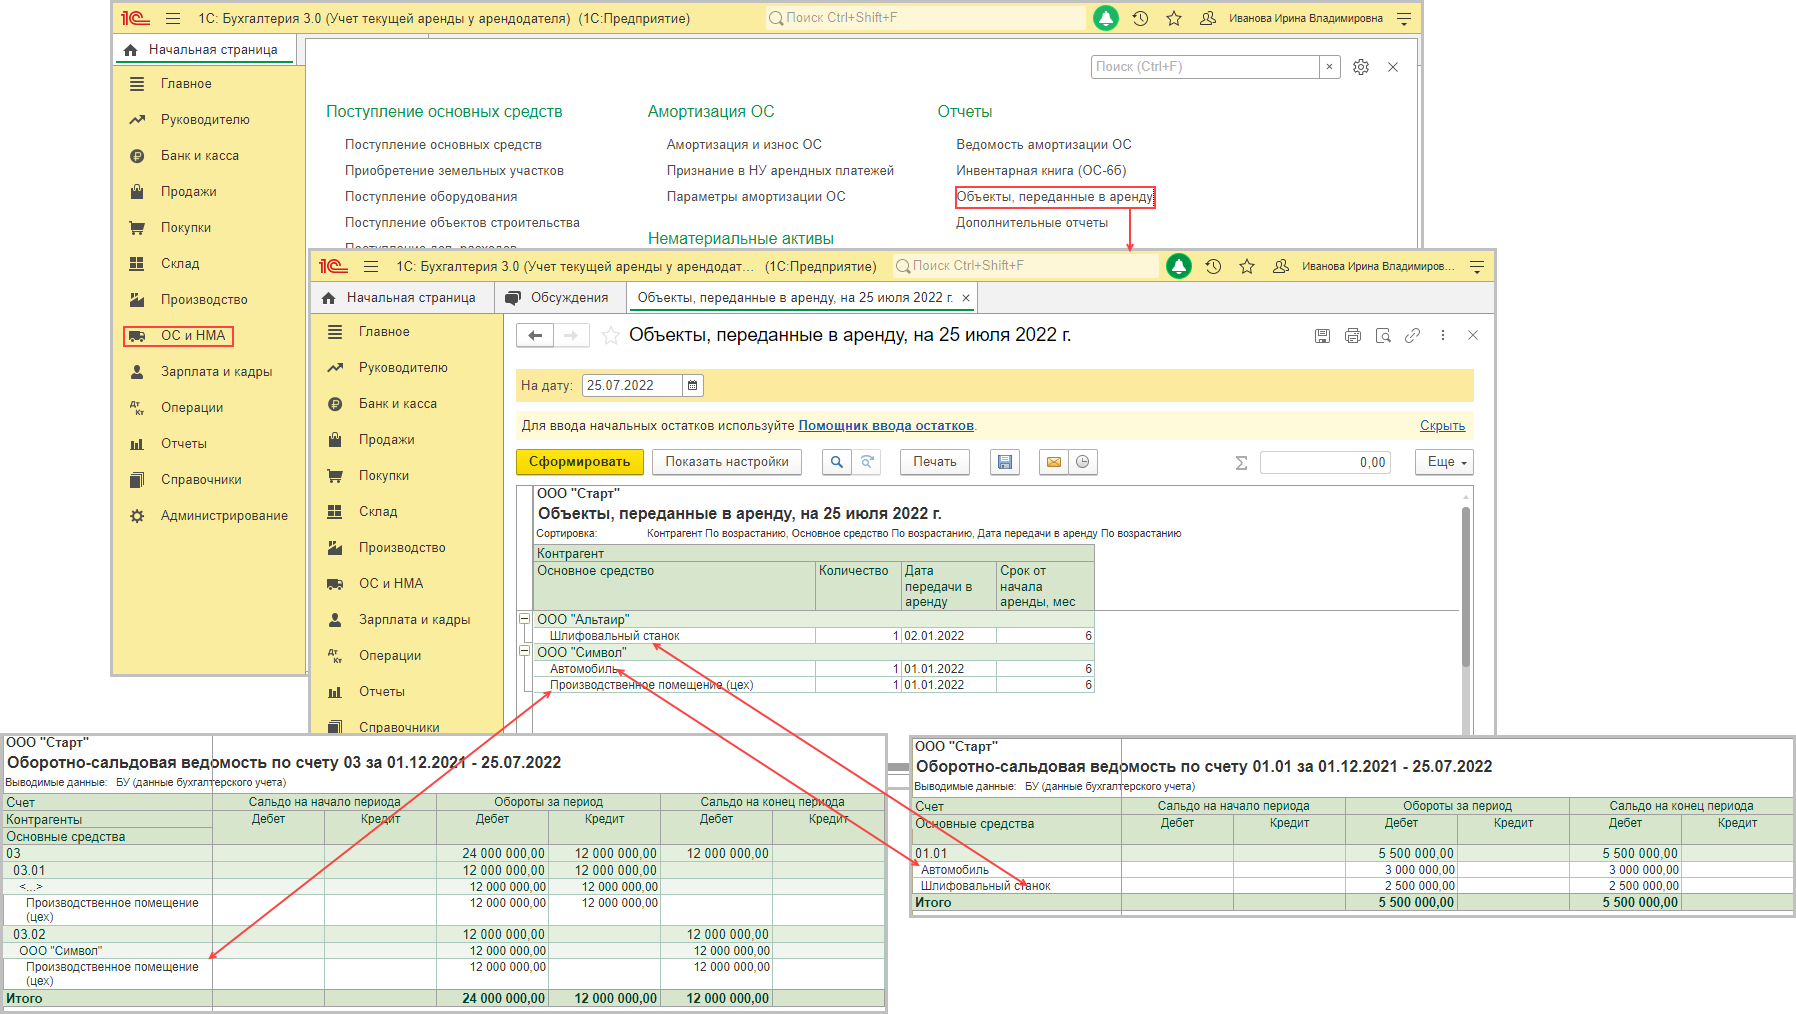Screen dimensions: 1796x1014
Task: Open Объекты, переданные в аренду report link
Action: coord(1055,197)
